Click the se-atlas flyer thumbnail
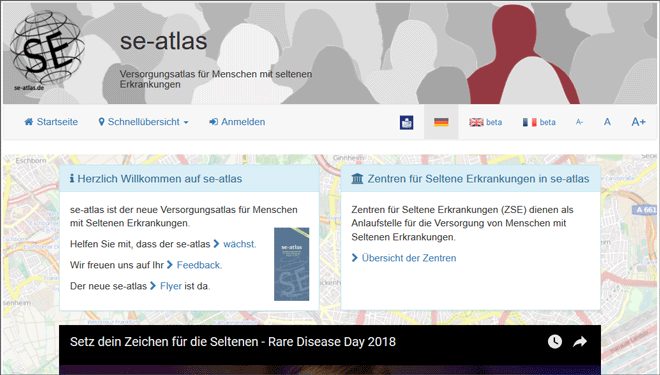Viewport: 660px width, 375px height. [291, 264]
